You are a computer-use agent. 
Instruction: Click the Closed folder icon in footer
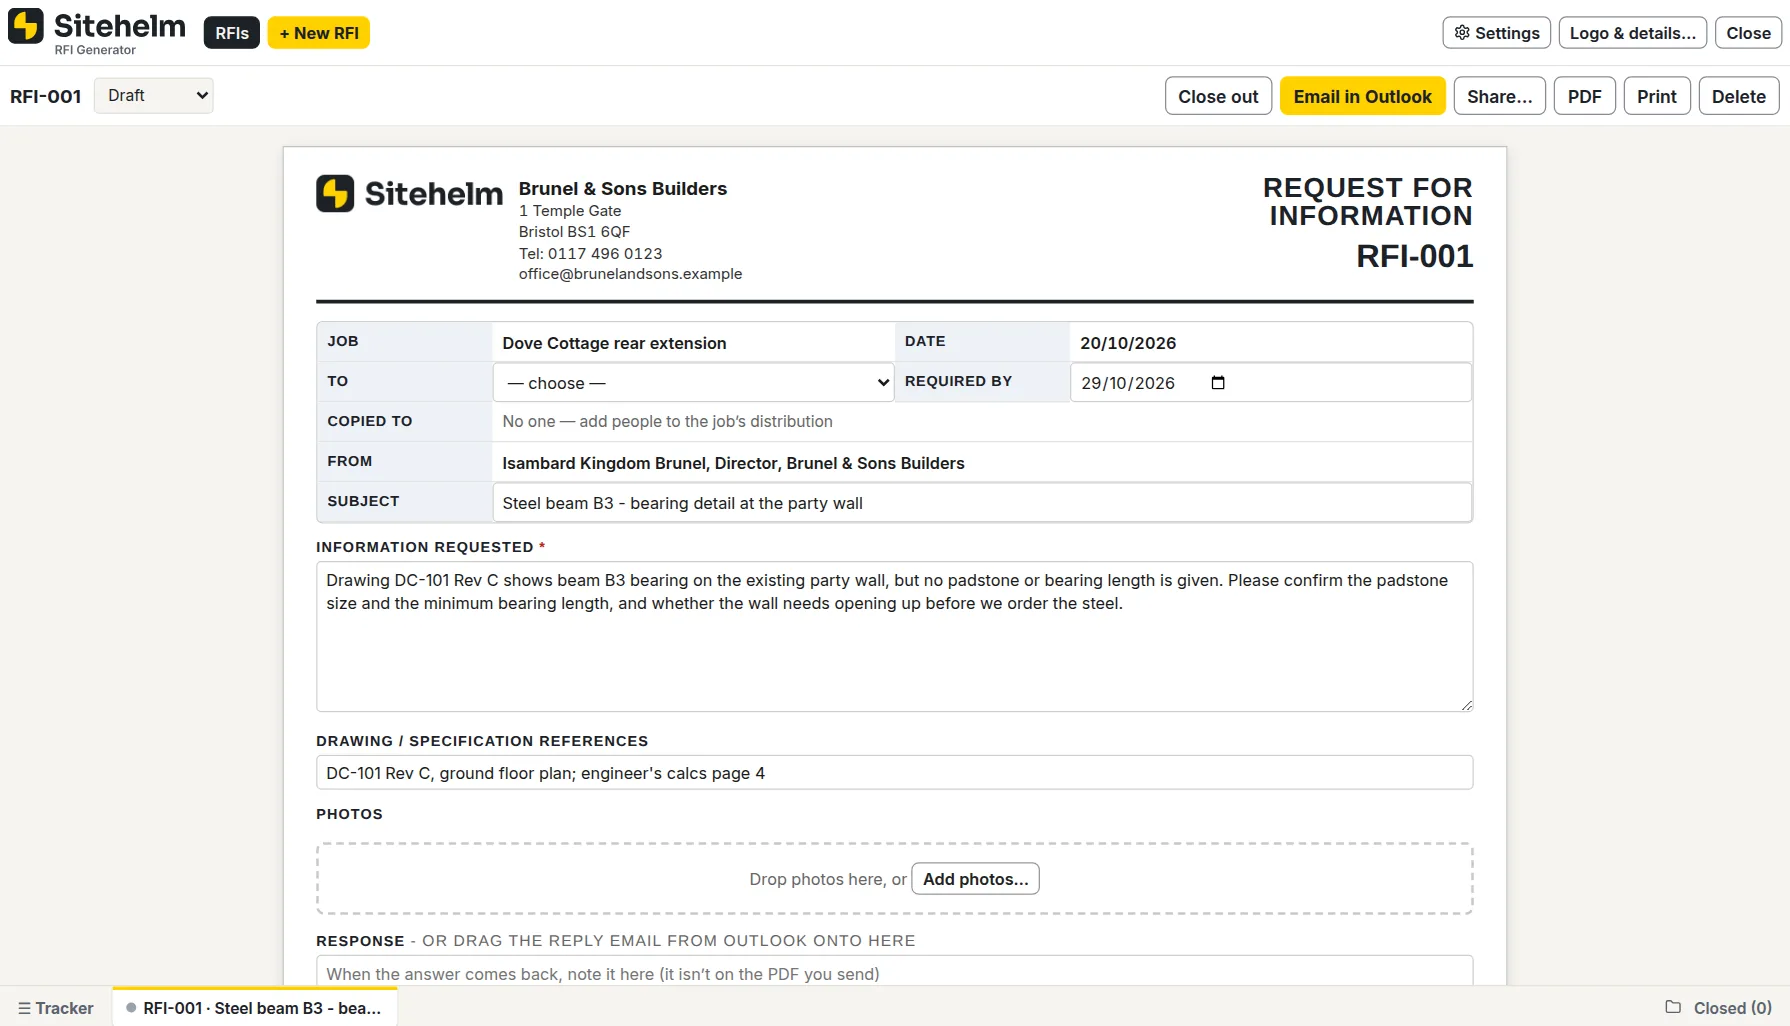pos(1673,1007)
